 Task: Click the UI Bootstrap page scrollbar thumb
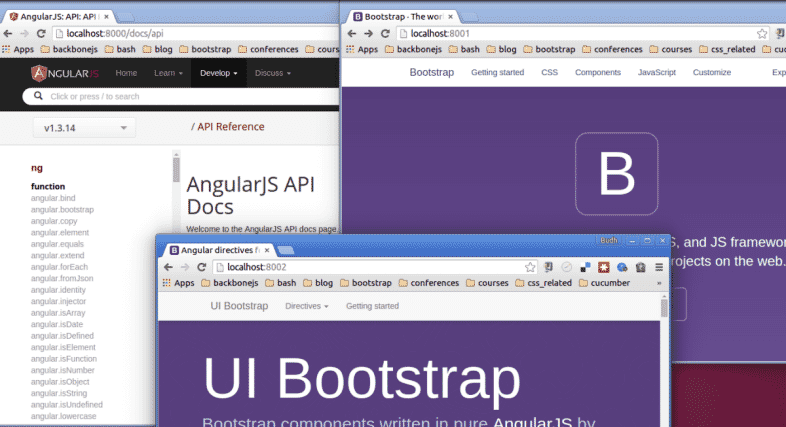664,308
